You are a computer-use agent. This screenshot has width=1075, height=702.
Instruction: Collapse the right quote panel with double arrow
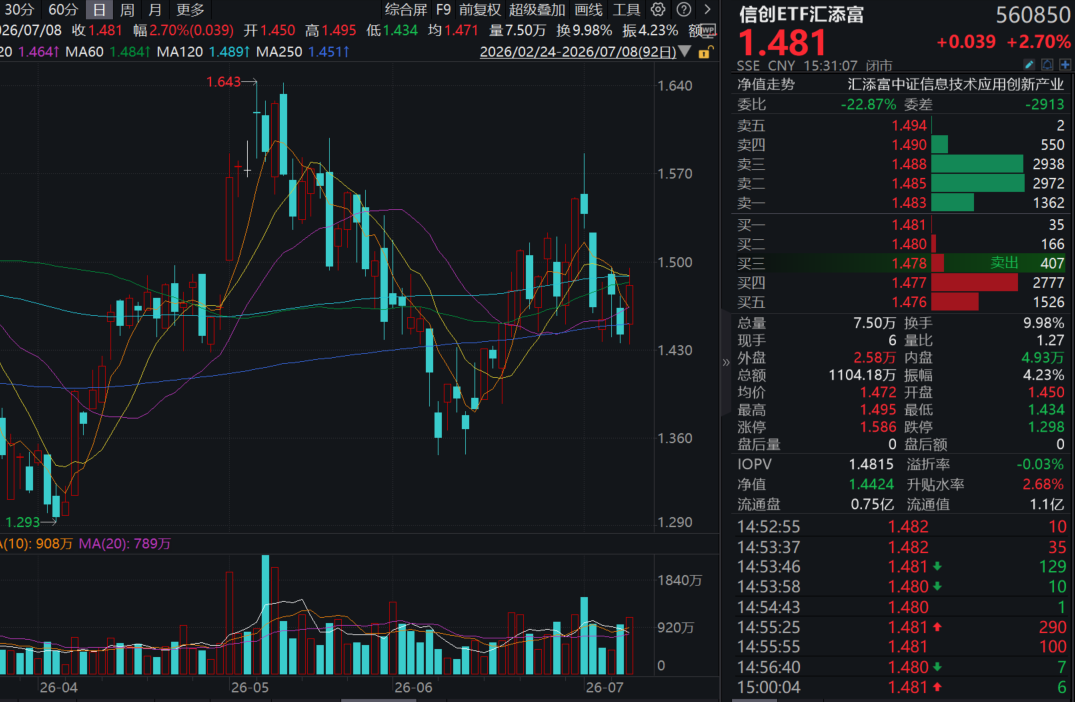[726, 362]
